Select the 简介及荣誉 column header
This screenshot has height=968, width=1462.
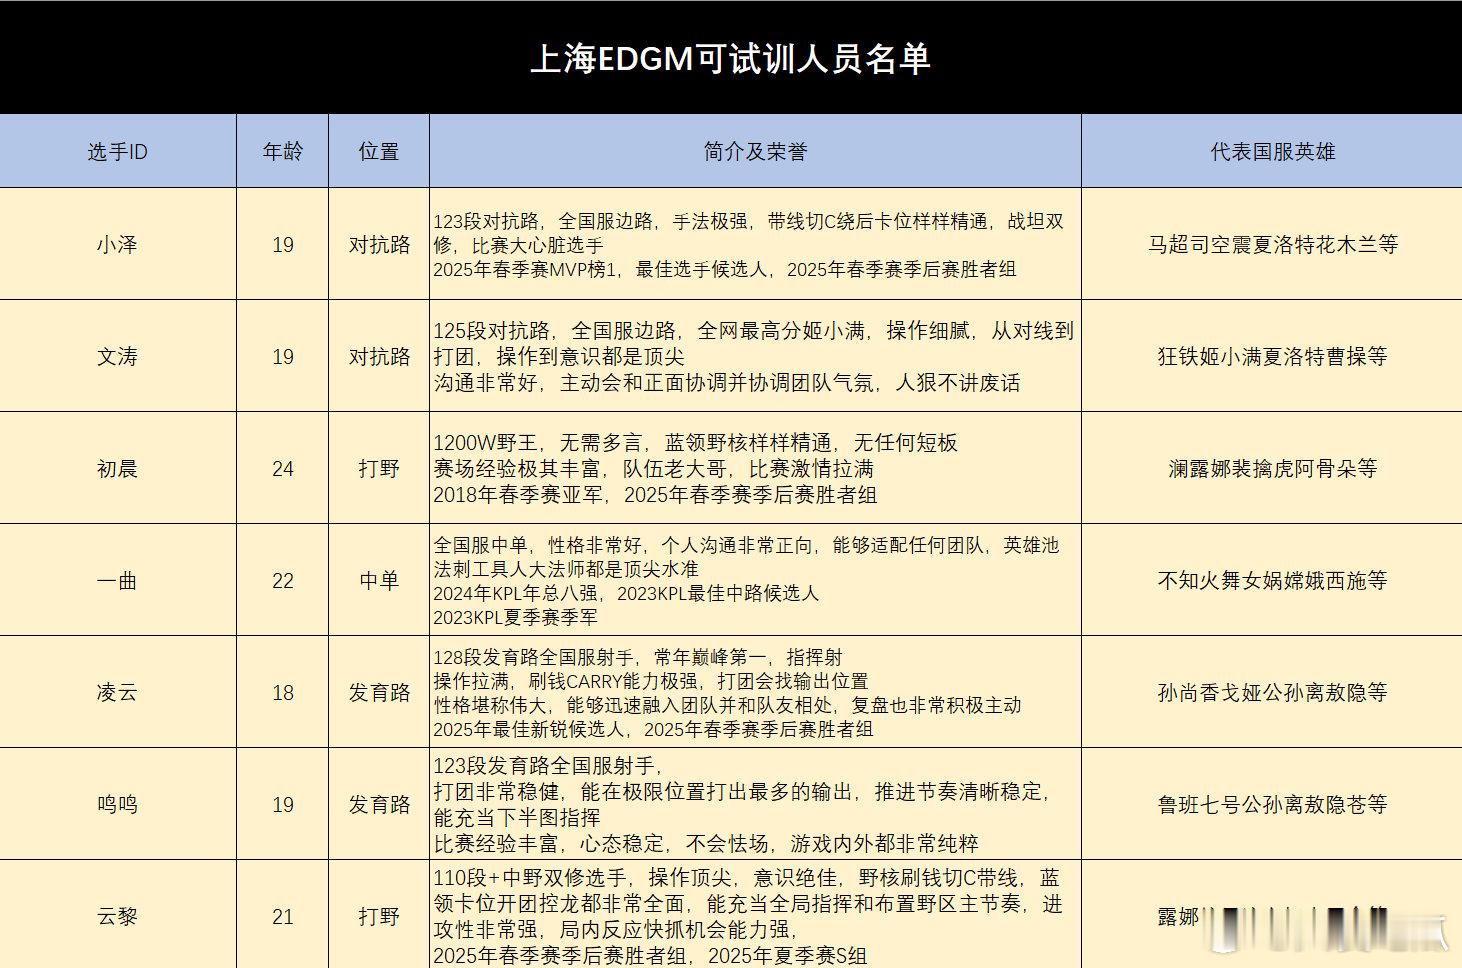coord(755,151)
